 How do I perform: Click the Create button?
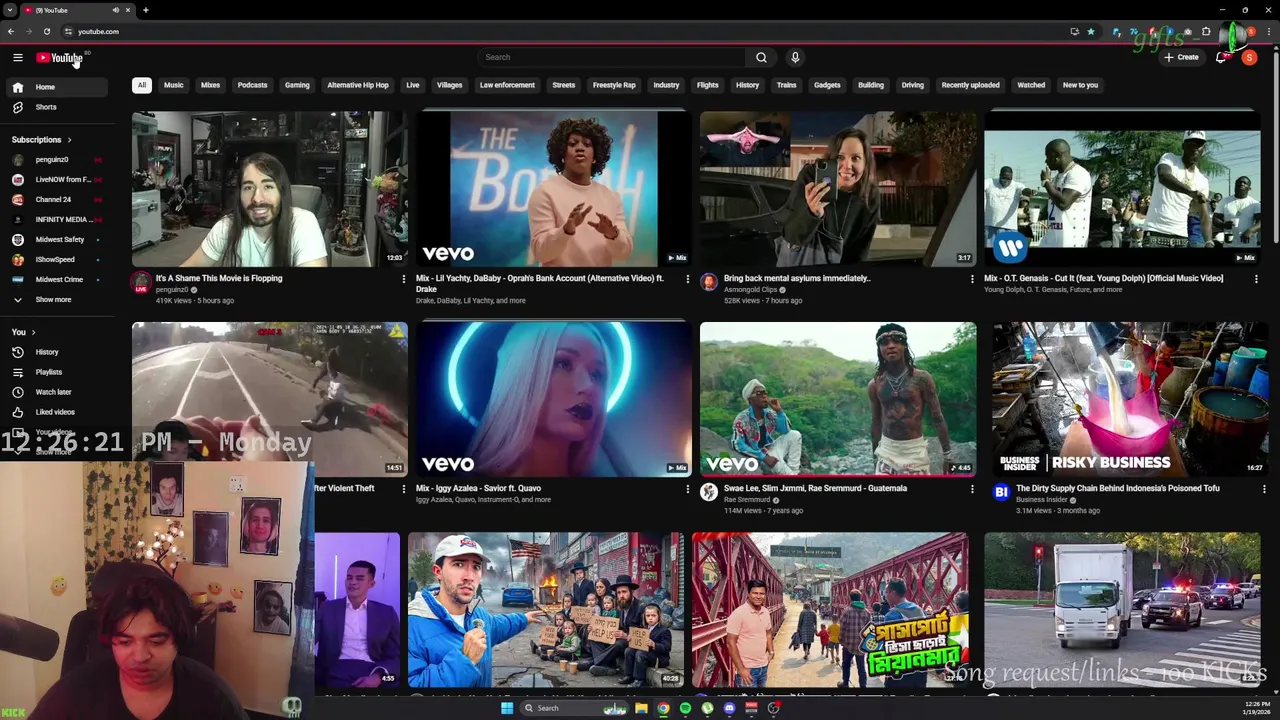(x=1181, y=57)
